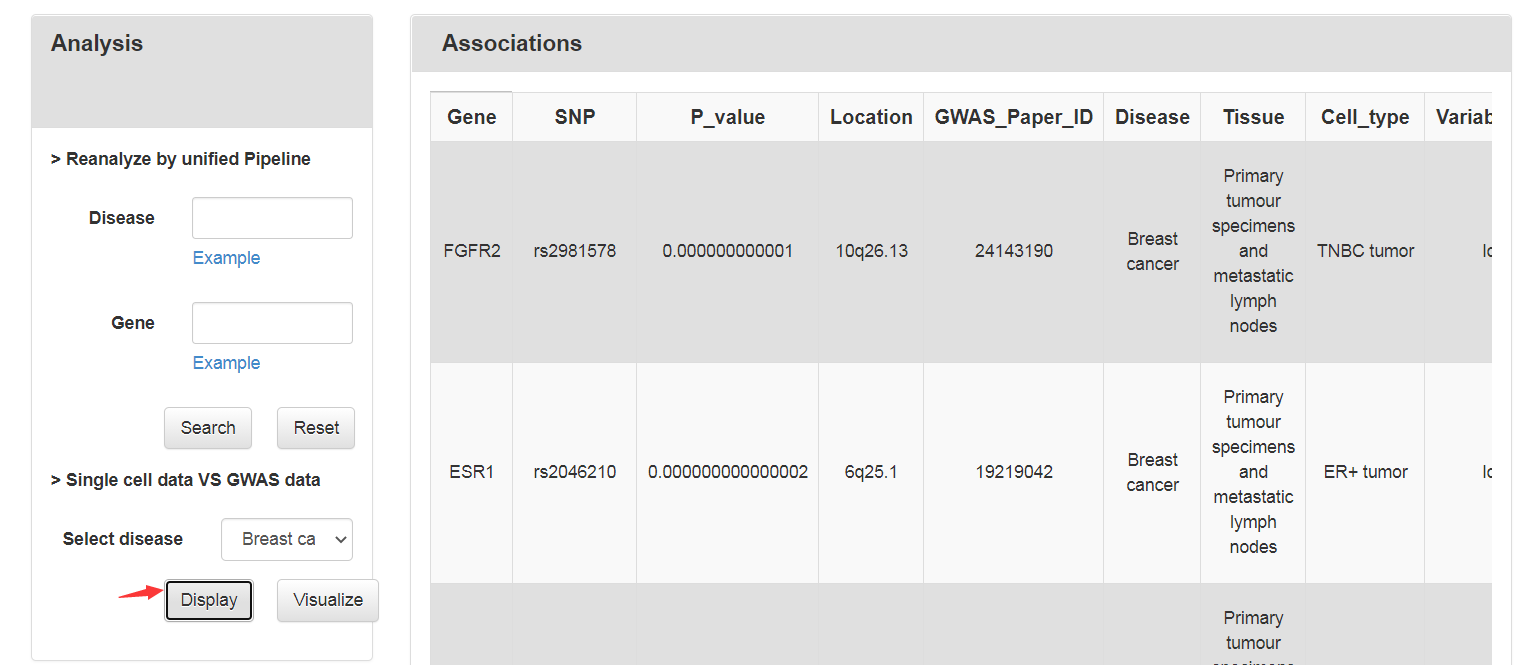Click the Disease input field
The image size is (1531, 665).
[x=272, y=218]
